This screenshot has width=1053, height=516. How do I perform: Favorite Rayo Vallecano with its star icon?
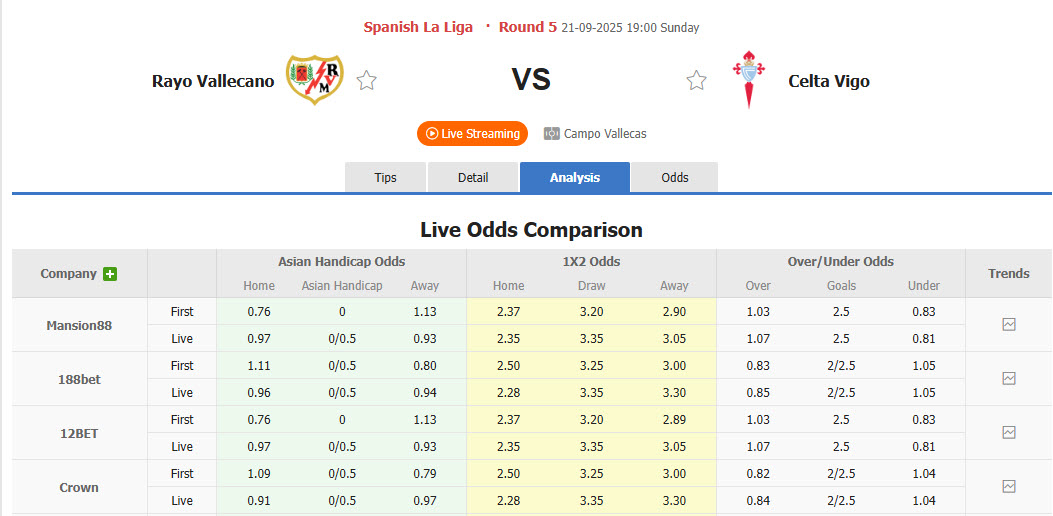[x=367, y=81]
